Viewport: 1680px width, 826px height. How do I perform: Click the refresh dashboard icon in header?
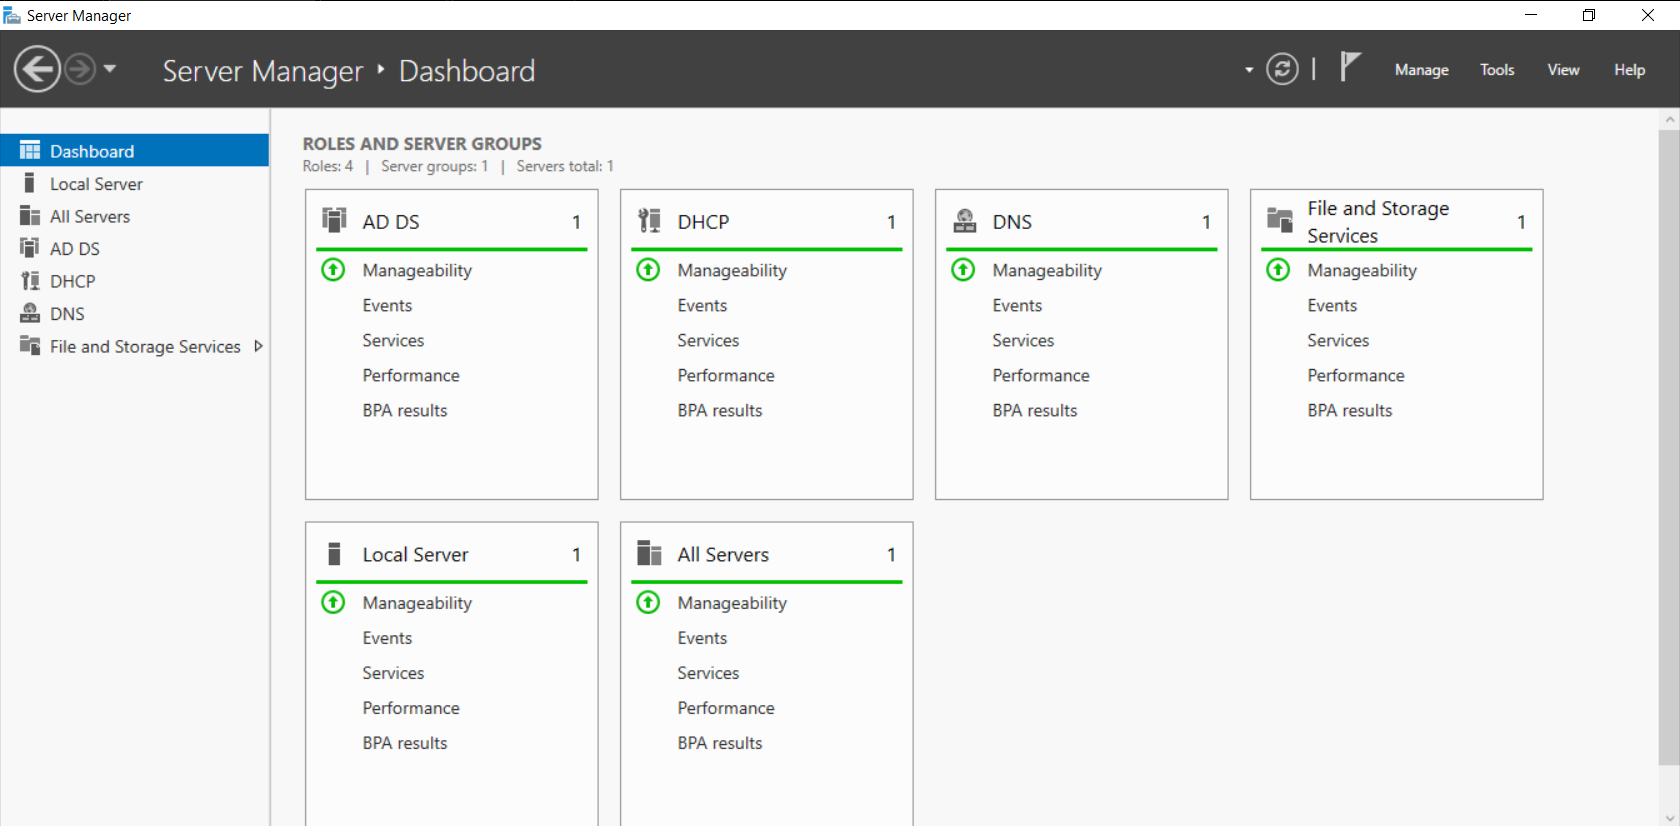pos(1282,69)
